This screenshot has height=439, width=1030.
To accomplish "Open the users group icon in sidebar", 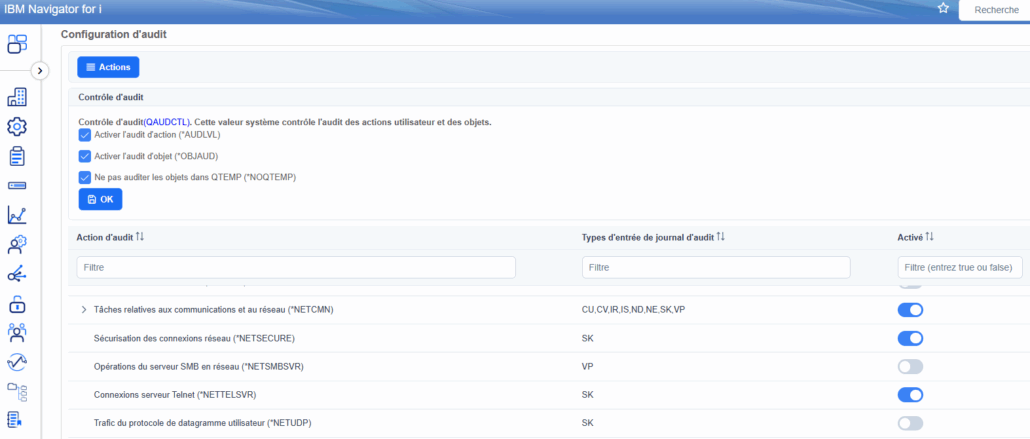I will tap(17, 333).
